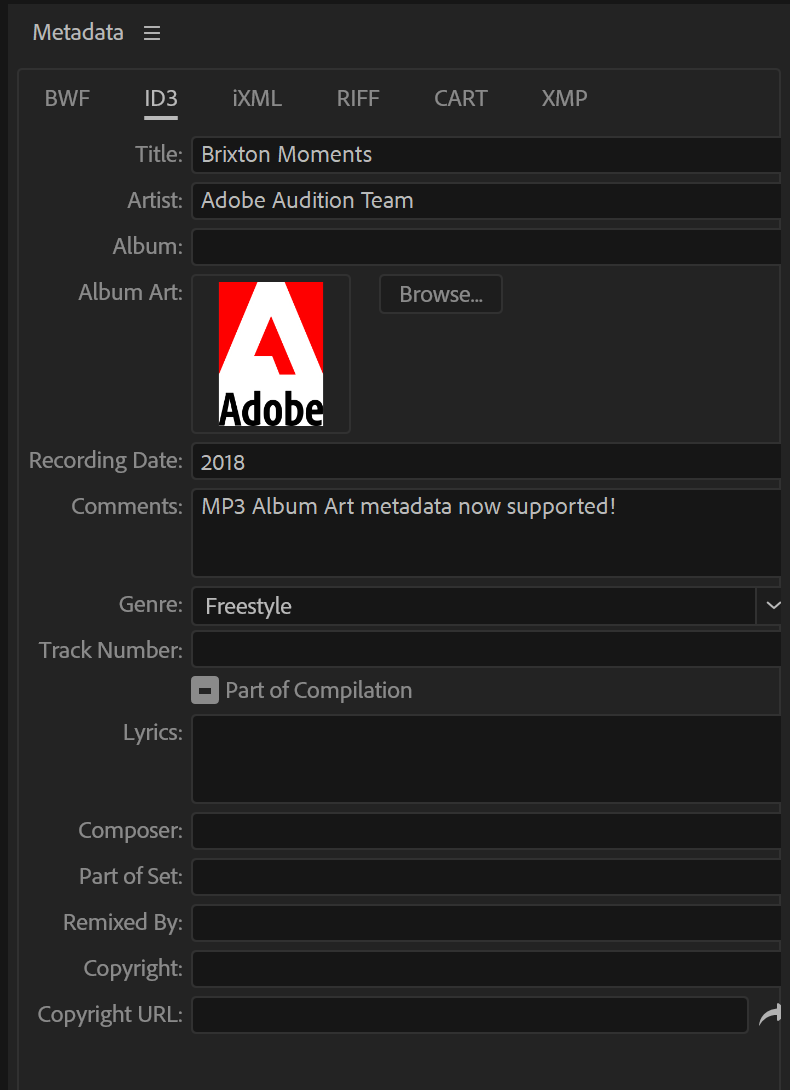Switch to the iXML tab
Image resolution: width=790 pixels, height=1090 pixels.
tap(256, 98)
